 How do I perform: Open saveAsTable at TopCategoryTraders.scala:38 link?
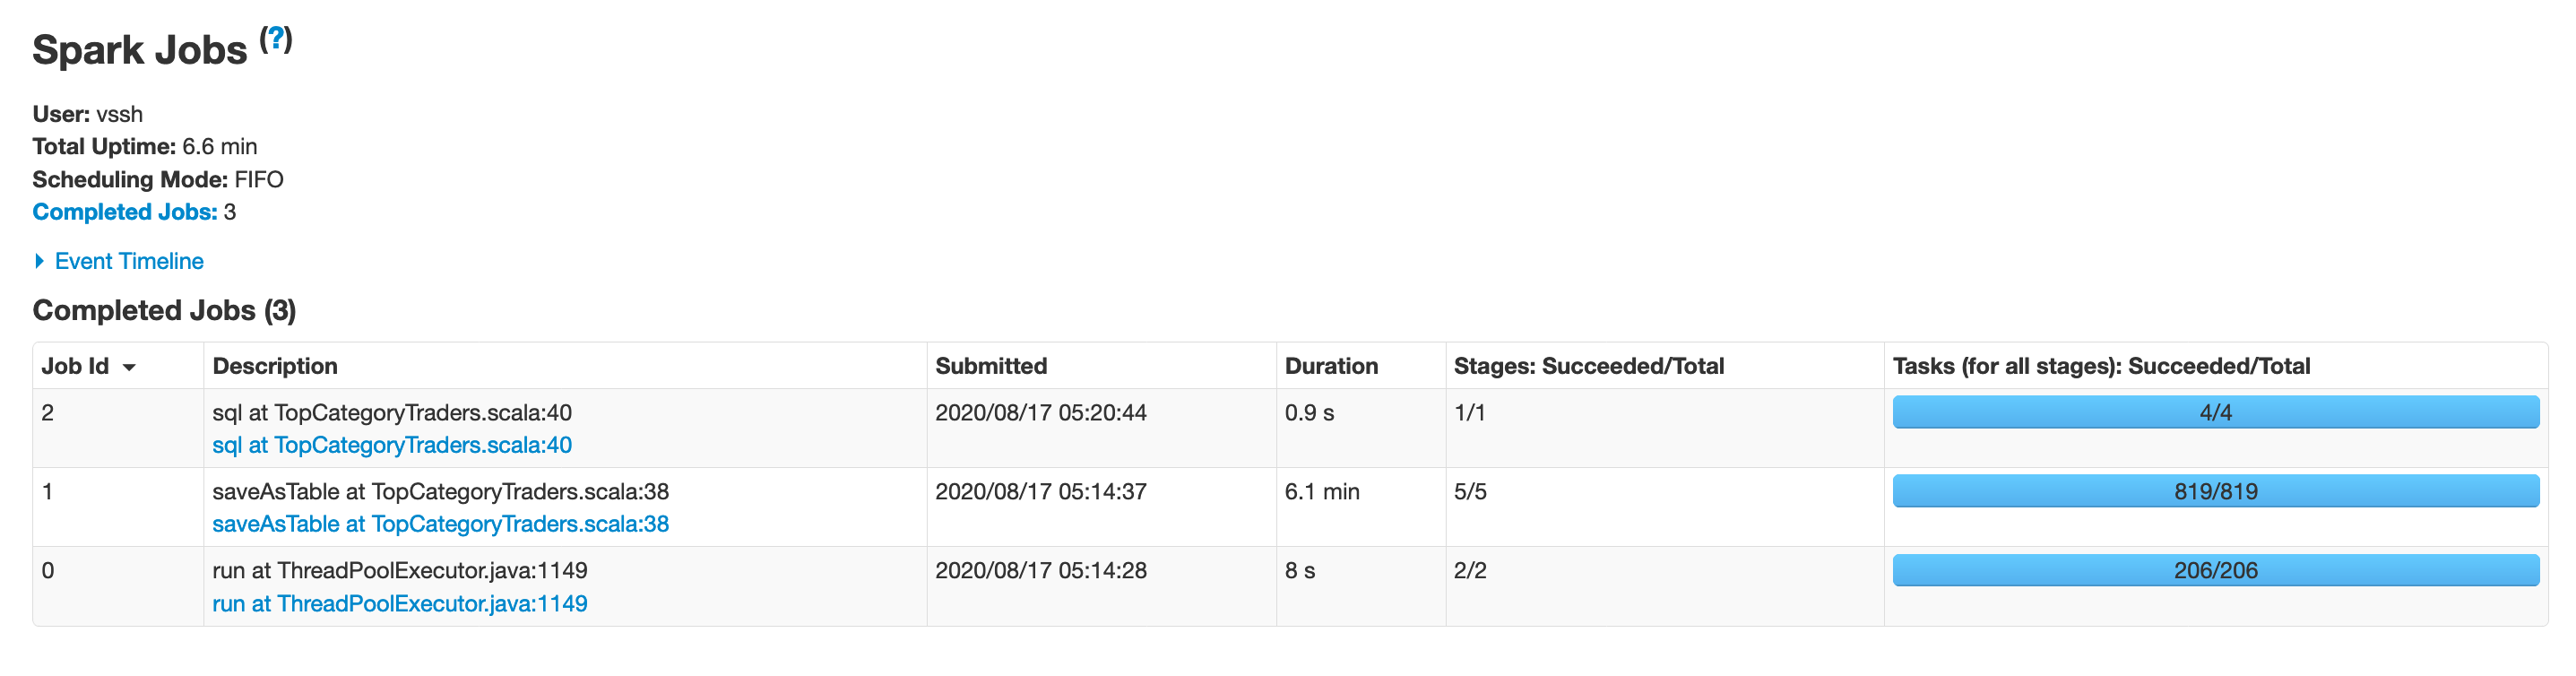pos(441,524)
